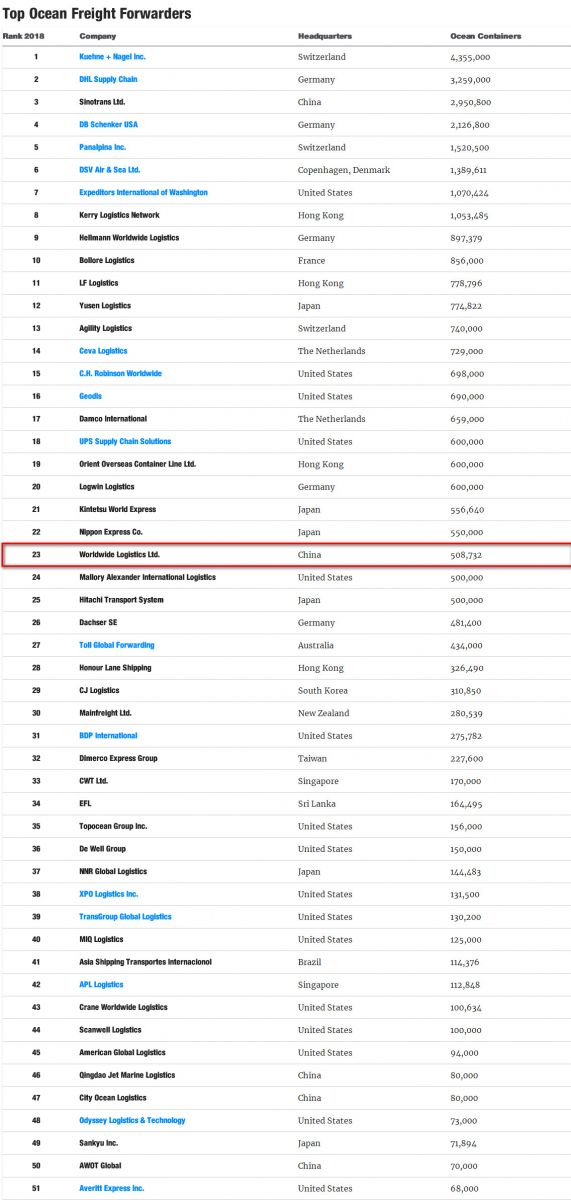
Task: Open the Ceva Logistics link
Action: [103, 351]
